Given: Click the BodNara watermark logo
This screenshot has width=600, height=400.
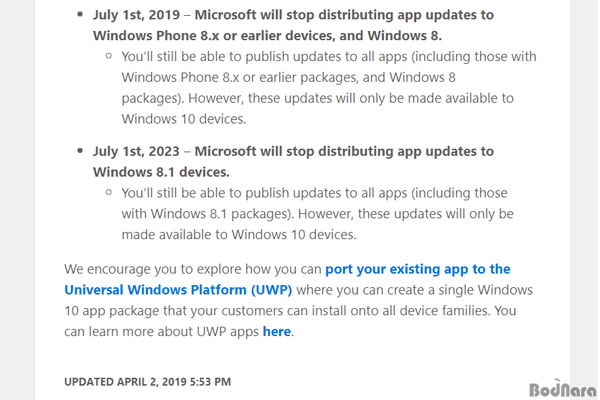Looking at the screenshot, I should (x=562, y=389).
